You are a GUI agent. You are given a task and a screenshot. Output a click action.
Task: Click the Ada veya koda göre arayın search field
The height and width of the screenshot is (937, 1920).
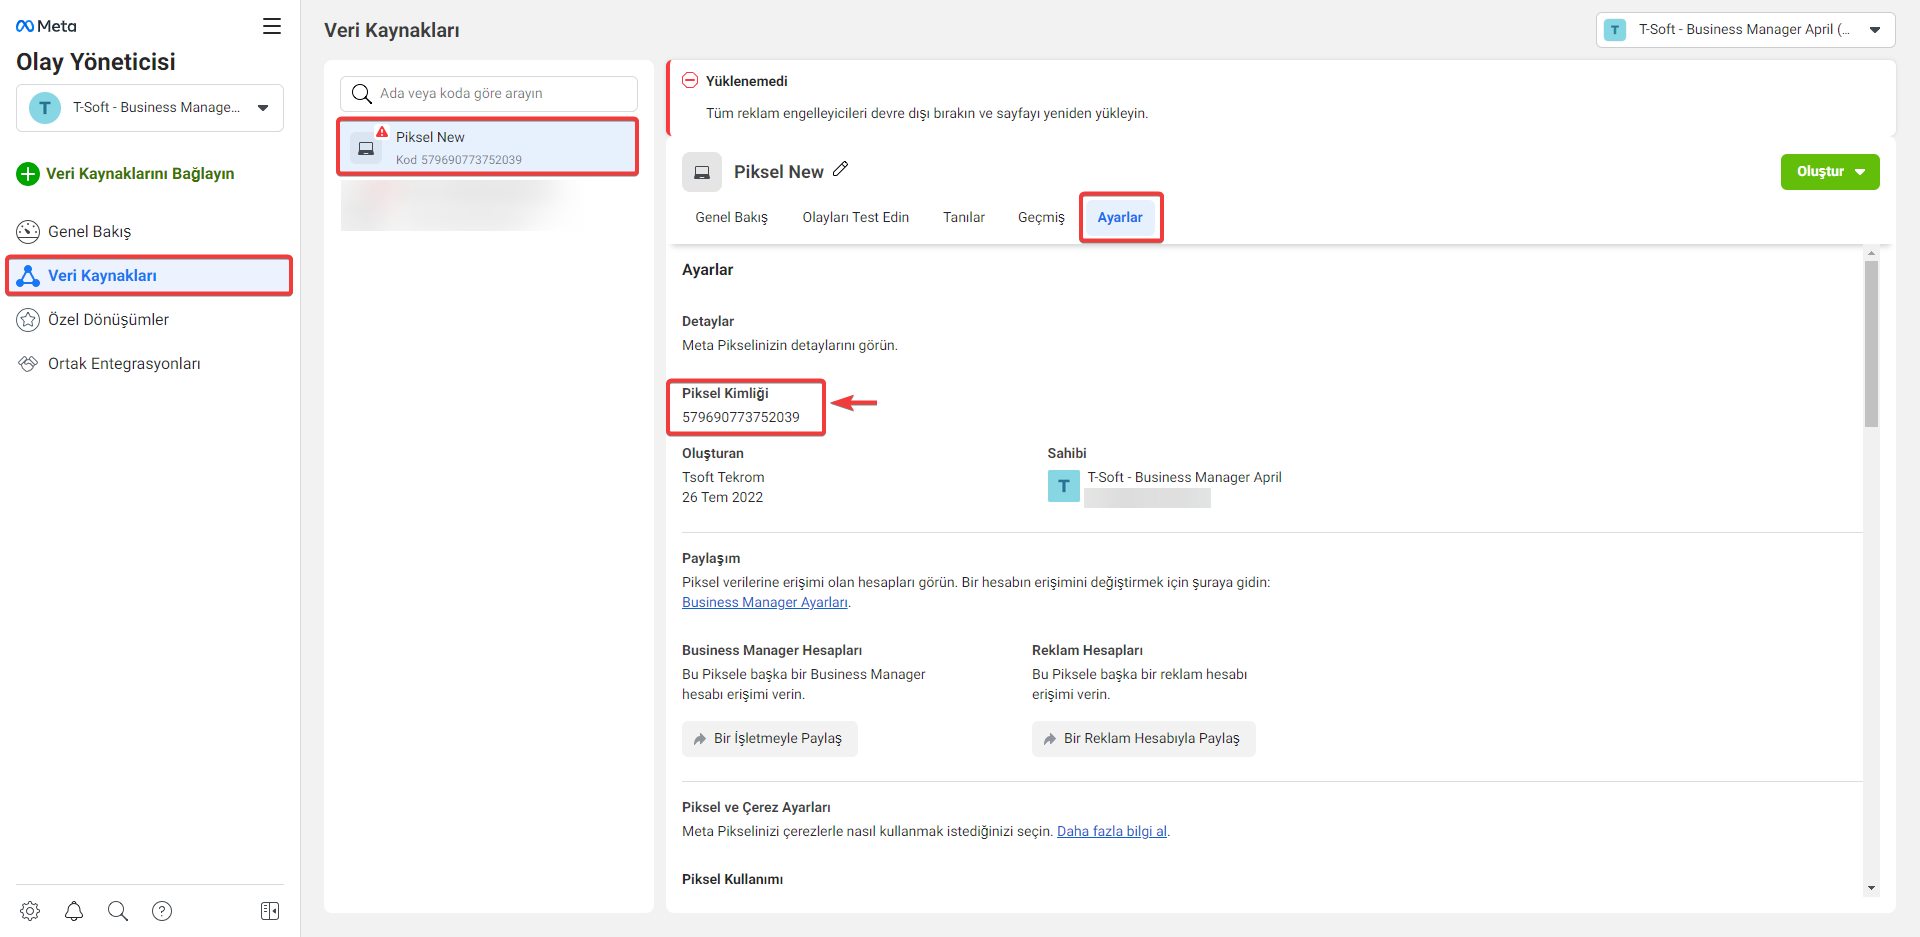[489, 94]
